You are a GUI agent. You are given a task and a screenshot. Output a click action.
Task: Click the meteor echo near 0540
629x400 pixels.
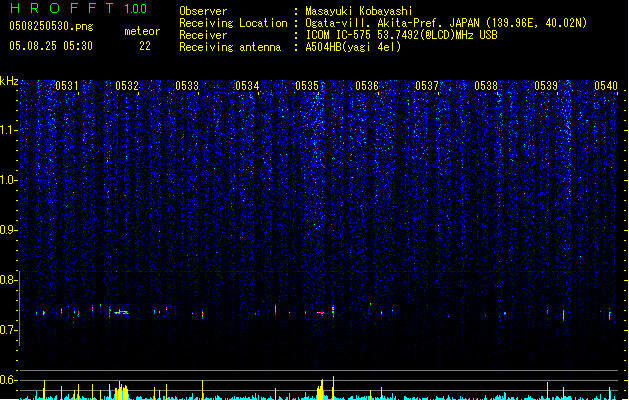click(x=610, y=314)
